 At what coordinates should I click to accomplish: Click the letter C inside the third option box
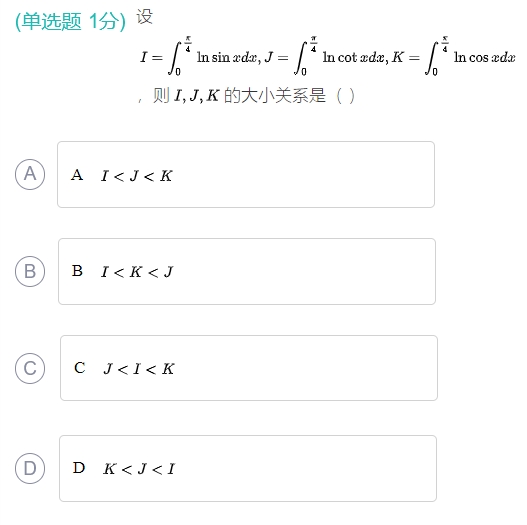[x=80, y=368]
